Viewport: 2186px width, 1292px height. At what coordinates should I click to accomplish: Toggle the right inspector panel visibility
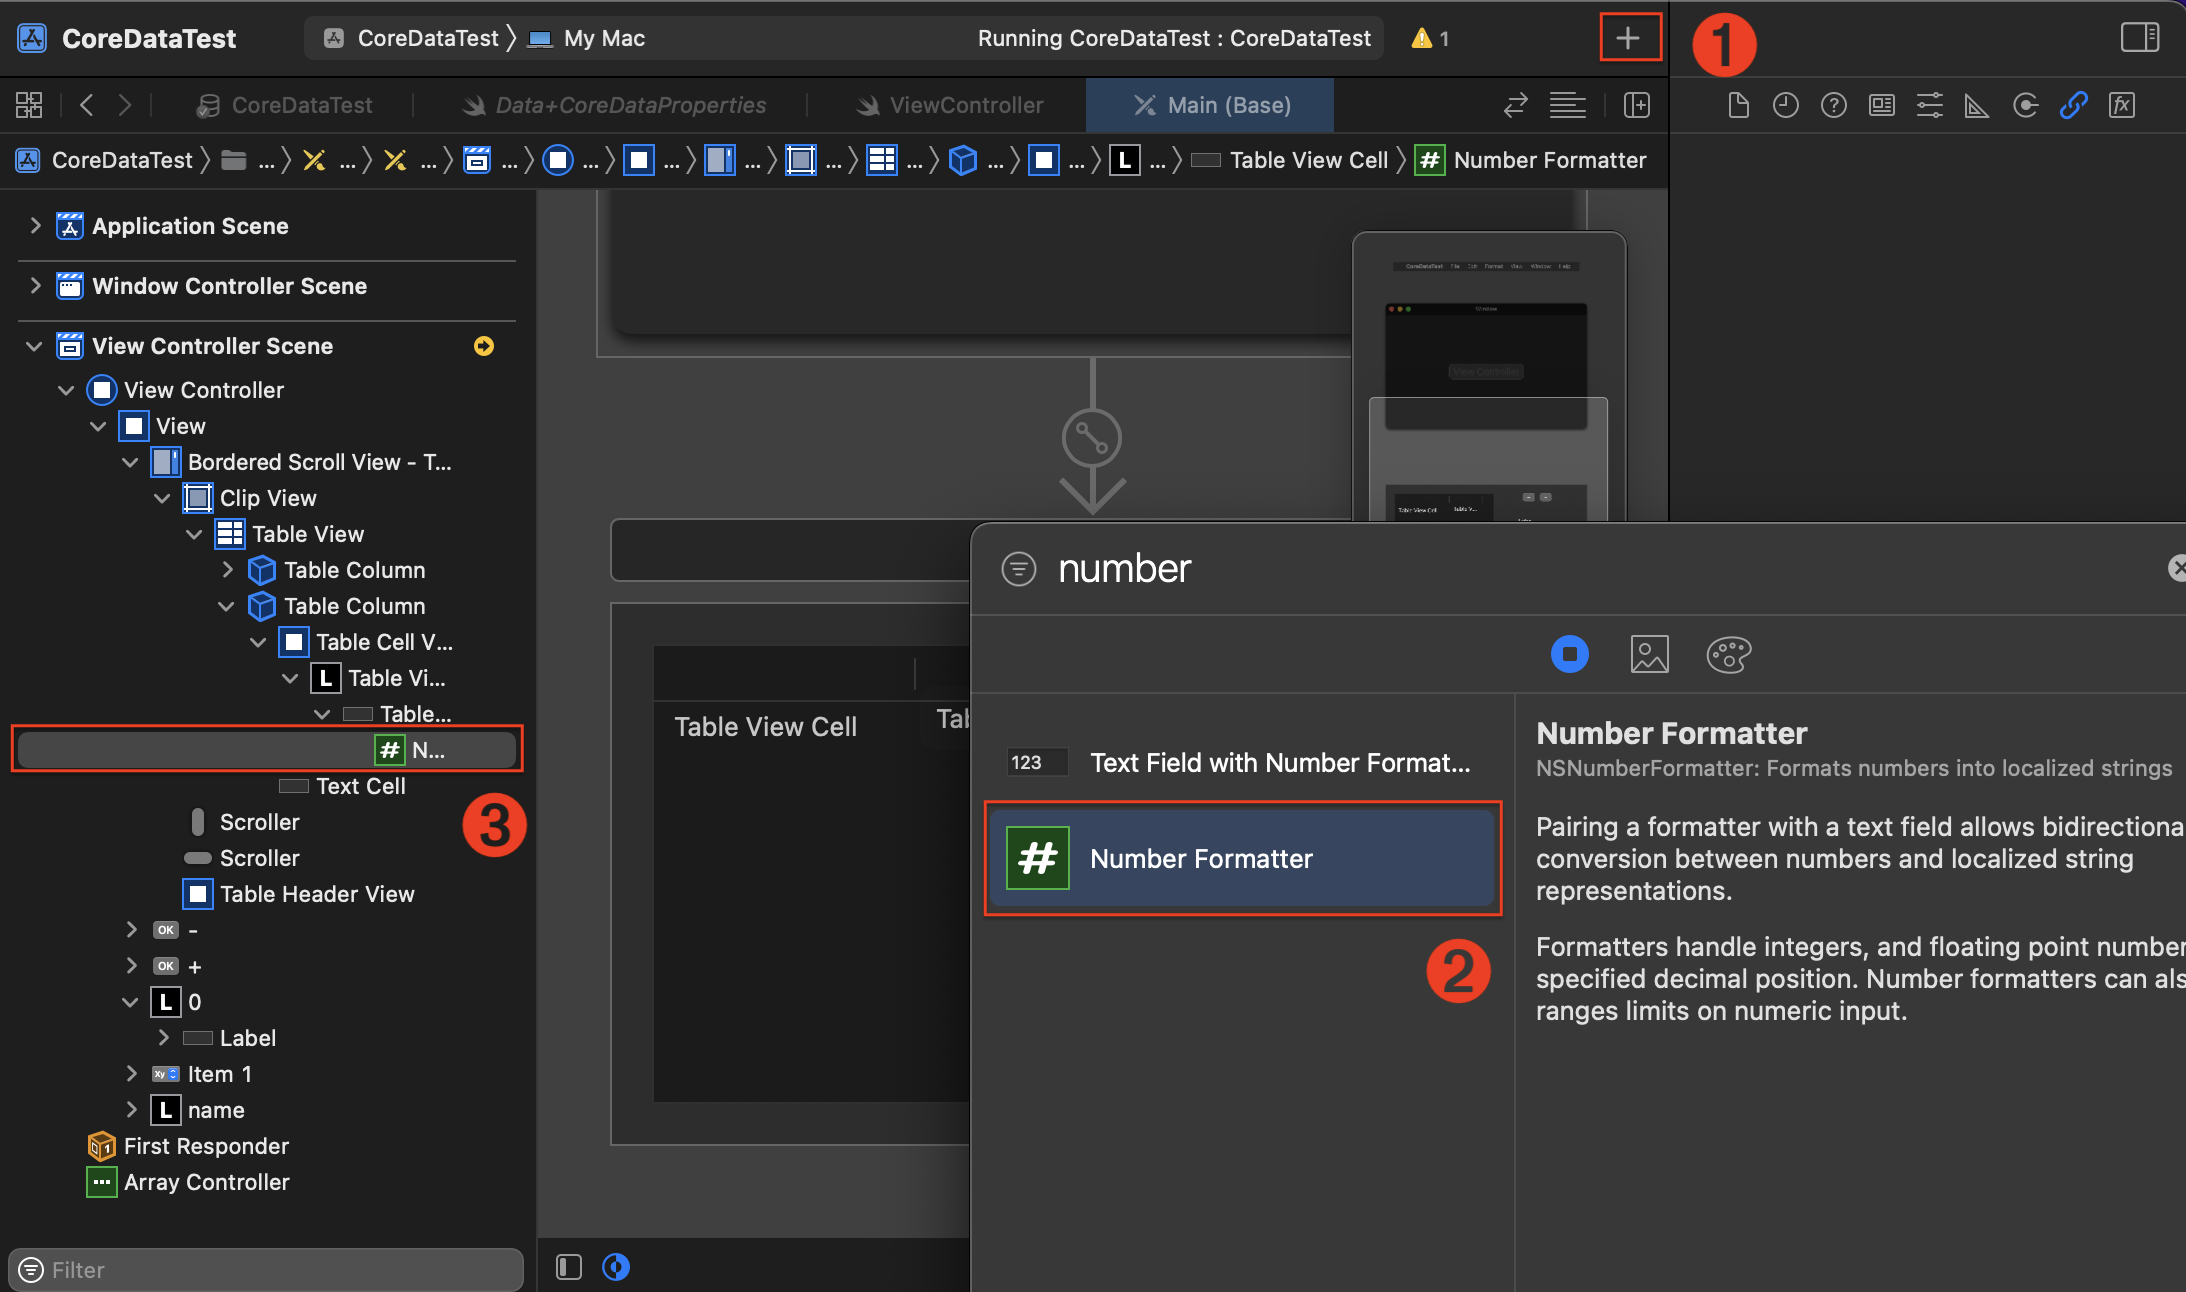click(2139, 38)
